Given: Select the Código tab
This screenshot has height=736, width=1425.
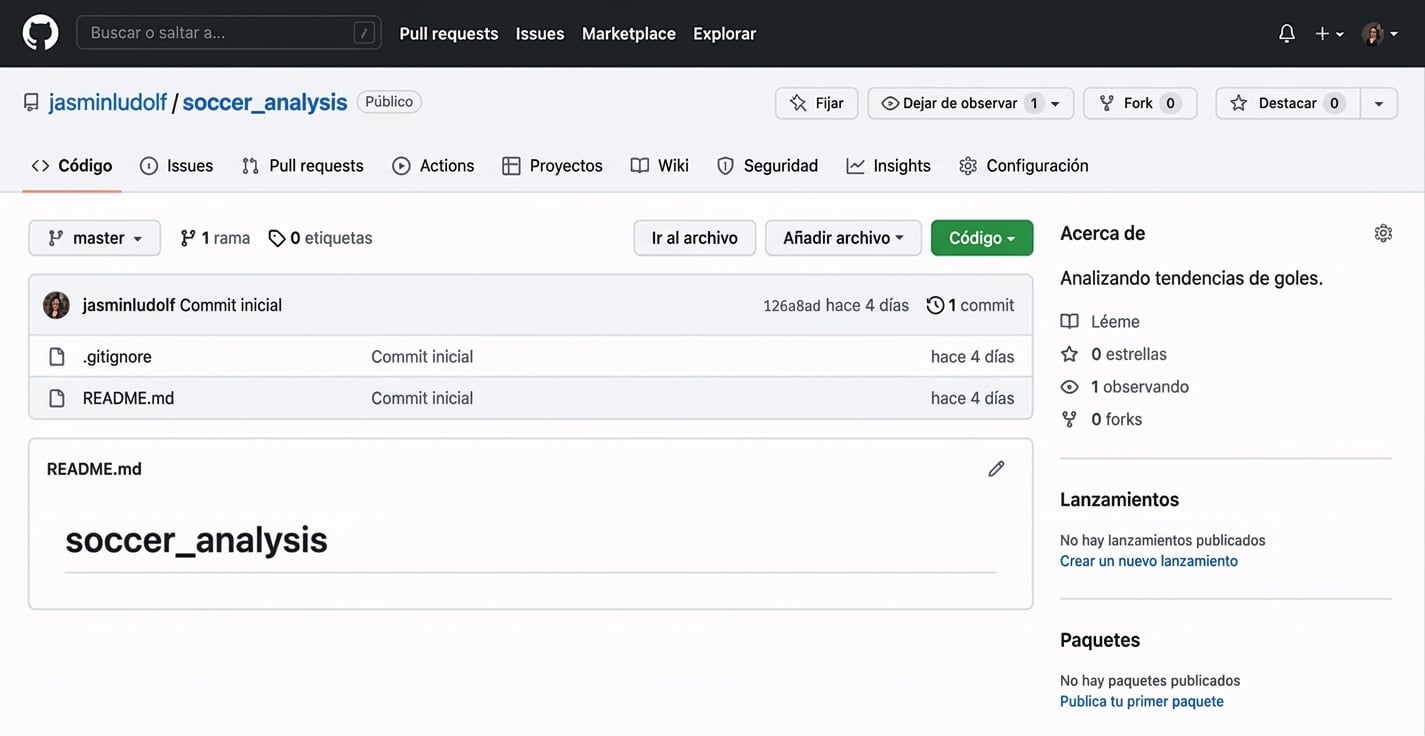Looking at the screenshot, I should [72, 166].
